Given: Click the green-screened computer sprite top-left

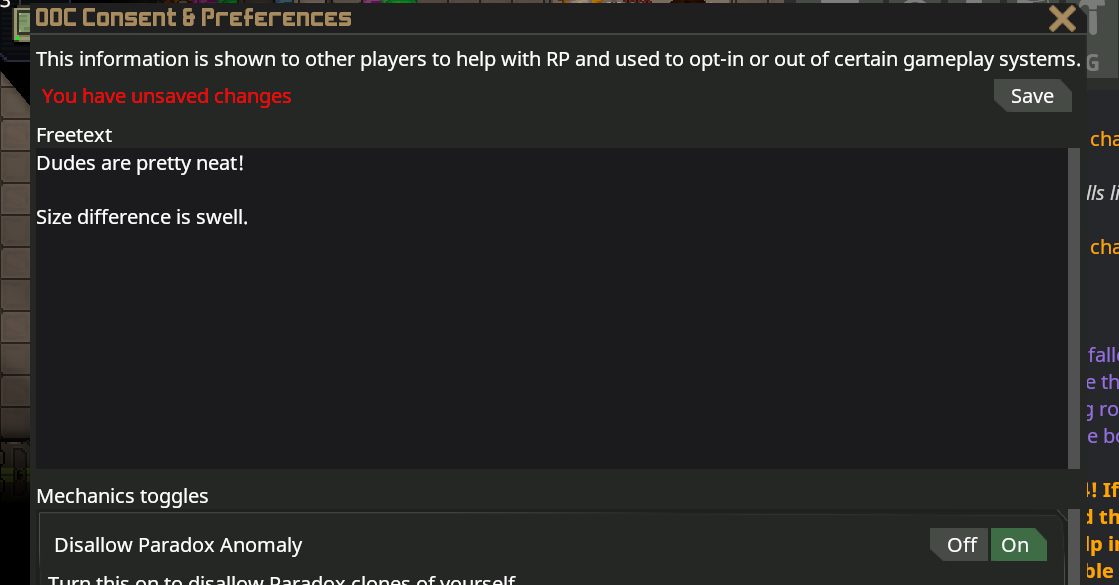Looking at the screenshot, I should tap(23, 23).
